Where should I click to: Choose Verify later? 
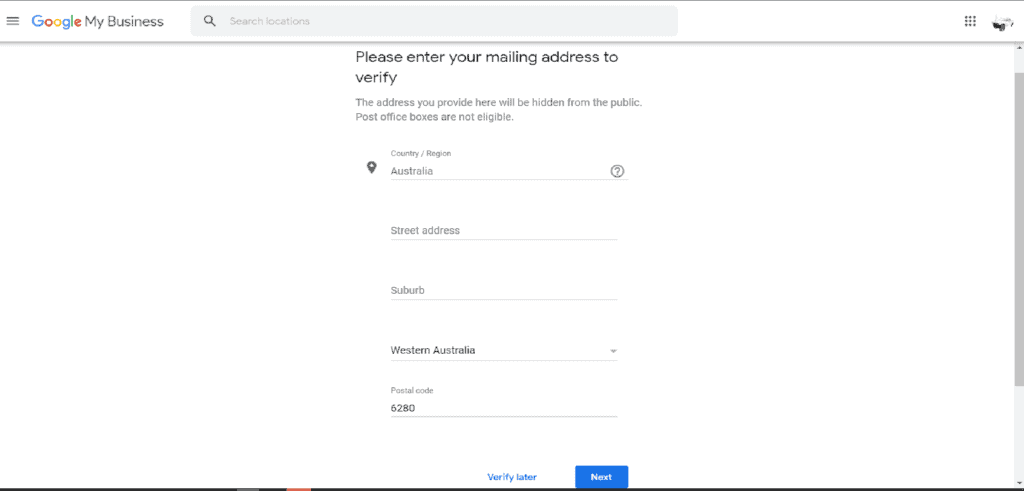[512, 477]
